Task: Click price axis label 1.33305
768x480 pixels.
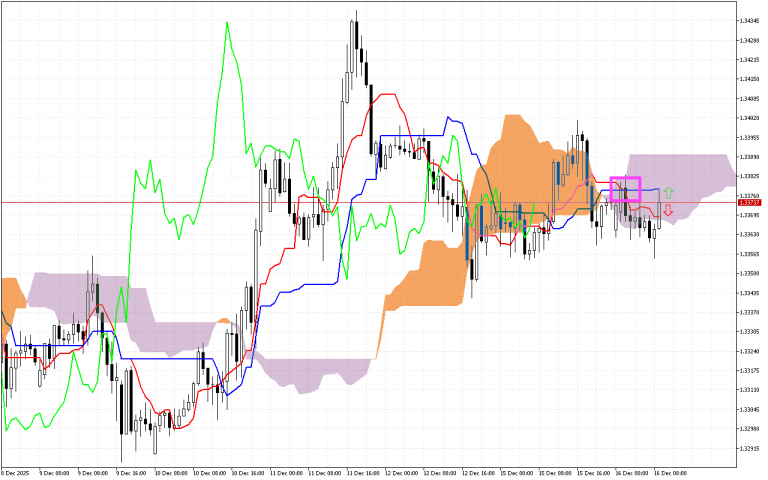Action: [x=750, y=332]
